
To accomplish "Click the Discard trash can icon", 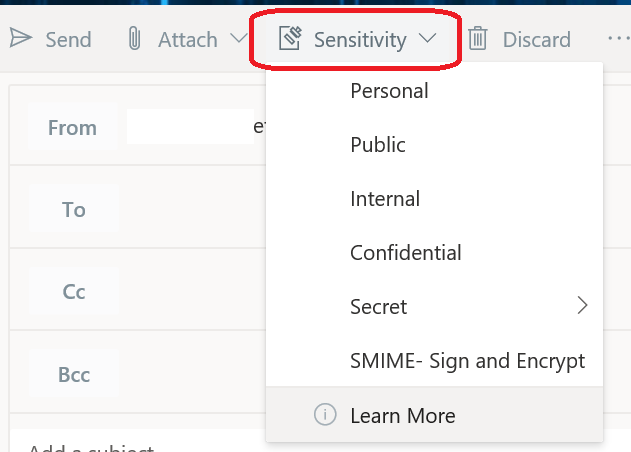I will point(478,39).
